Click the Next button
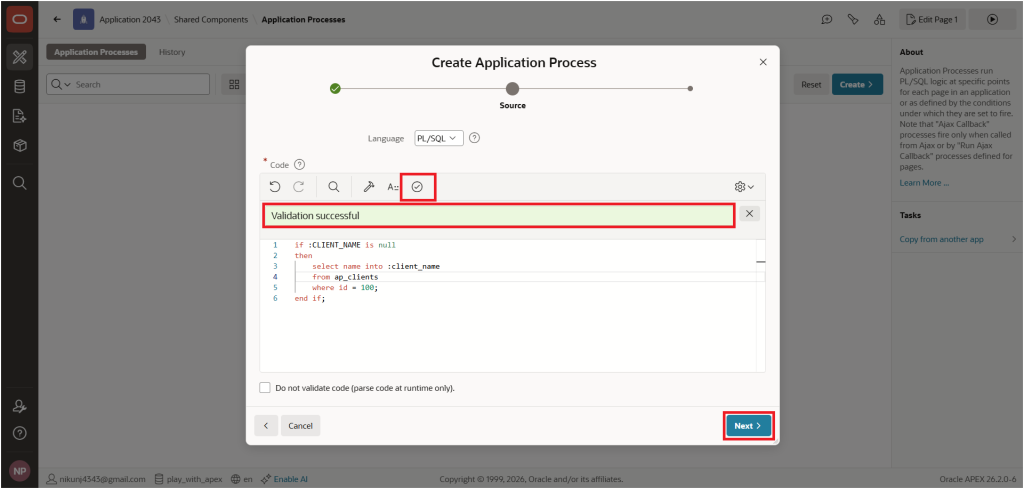The height and width of the screenshot is (489, 1024). [748, 426]
